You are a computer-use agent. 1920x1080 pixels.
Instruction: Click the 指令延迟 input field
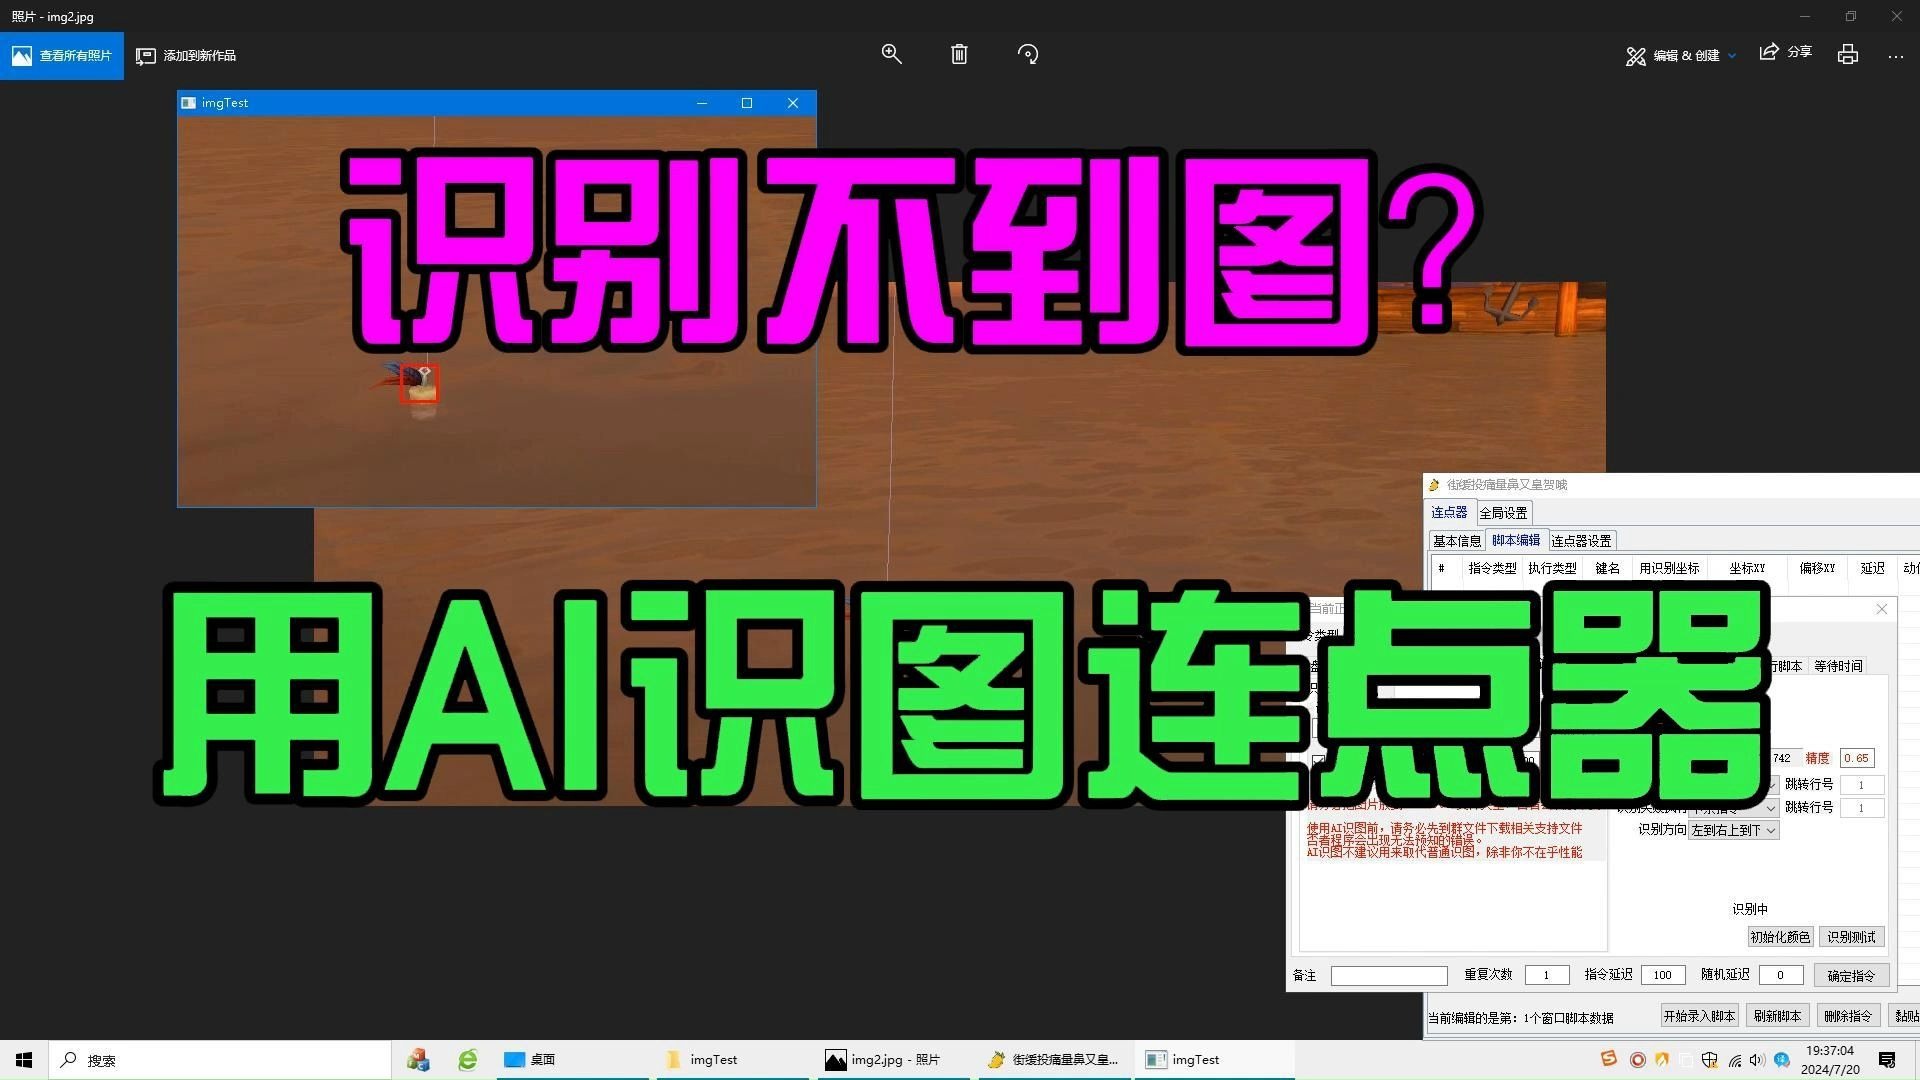click(x=1662, y=975)
